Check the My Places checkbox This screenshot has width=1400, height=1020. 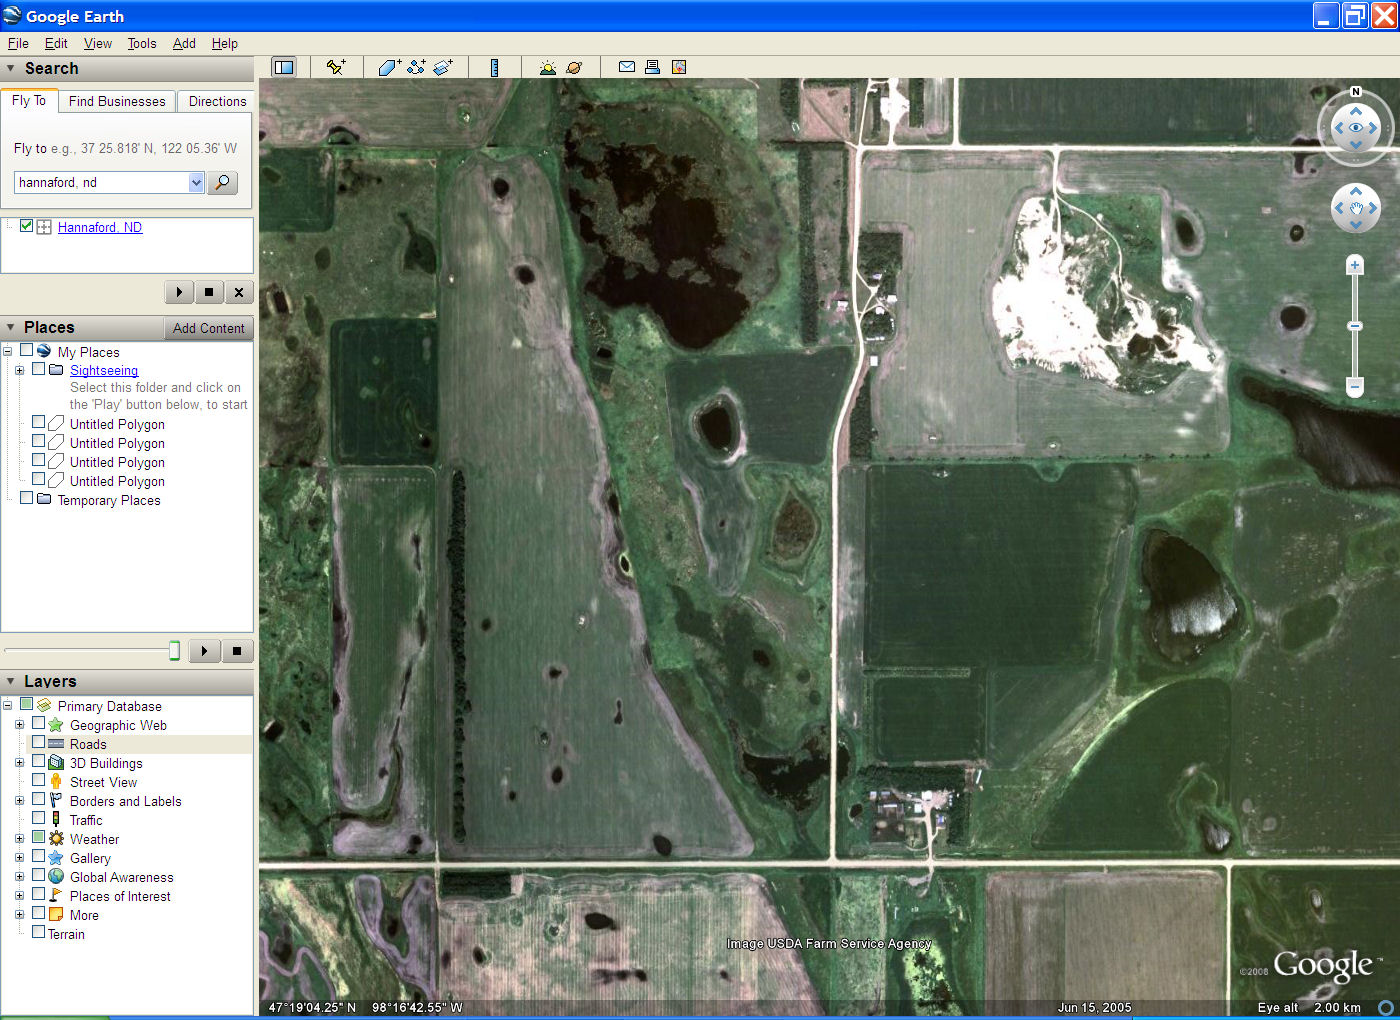pyautogui.click(x=27, y=350)
